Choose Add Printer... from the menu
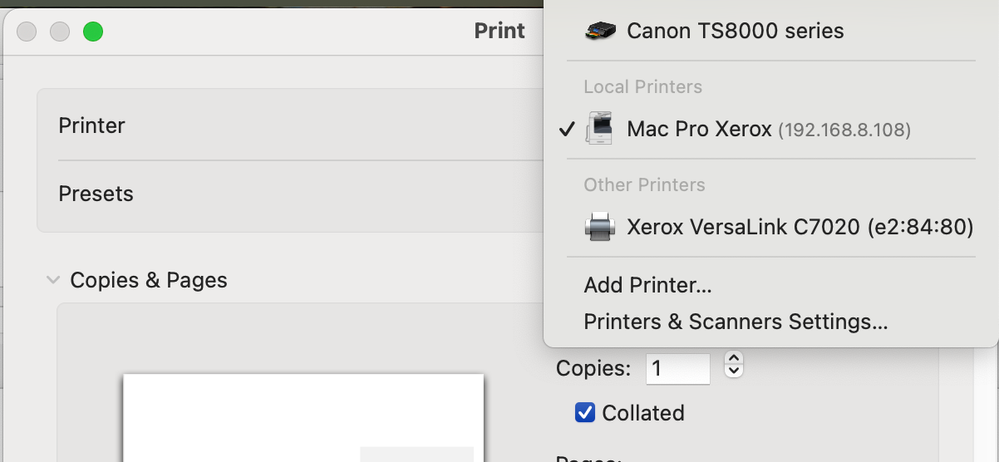 (648, 285)
